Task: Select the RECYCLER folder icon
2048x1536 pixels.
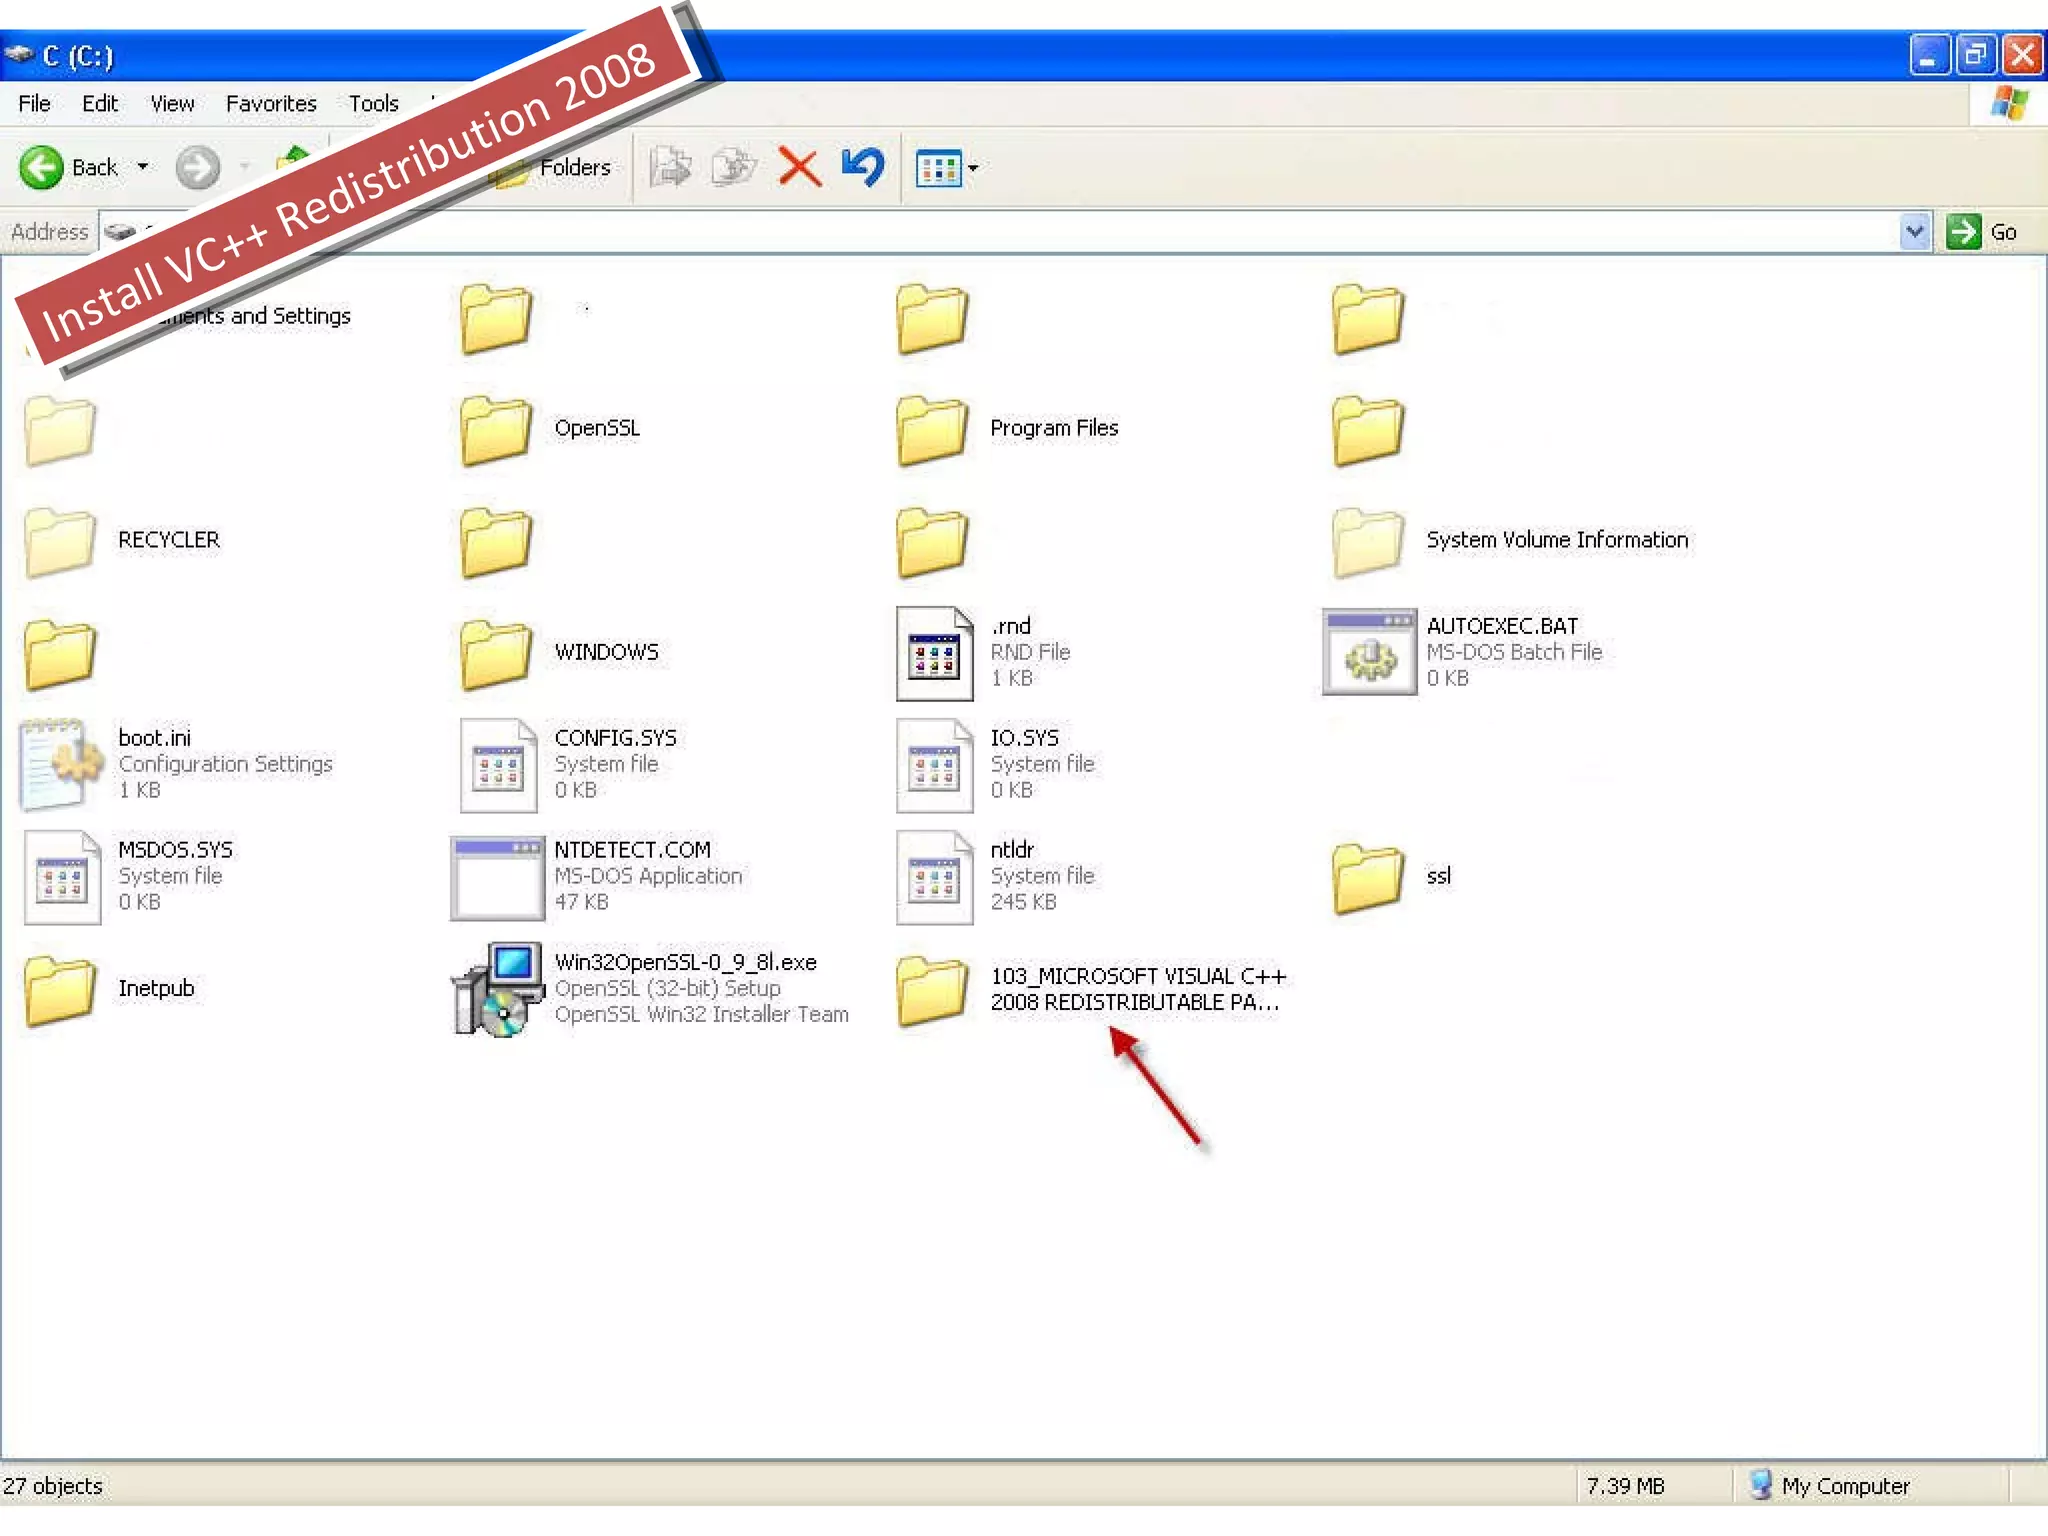Action: [x=60, y=542]
